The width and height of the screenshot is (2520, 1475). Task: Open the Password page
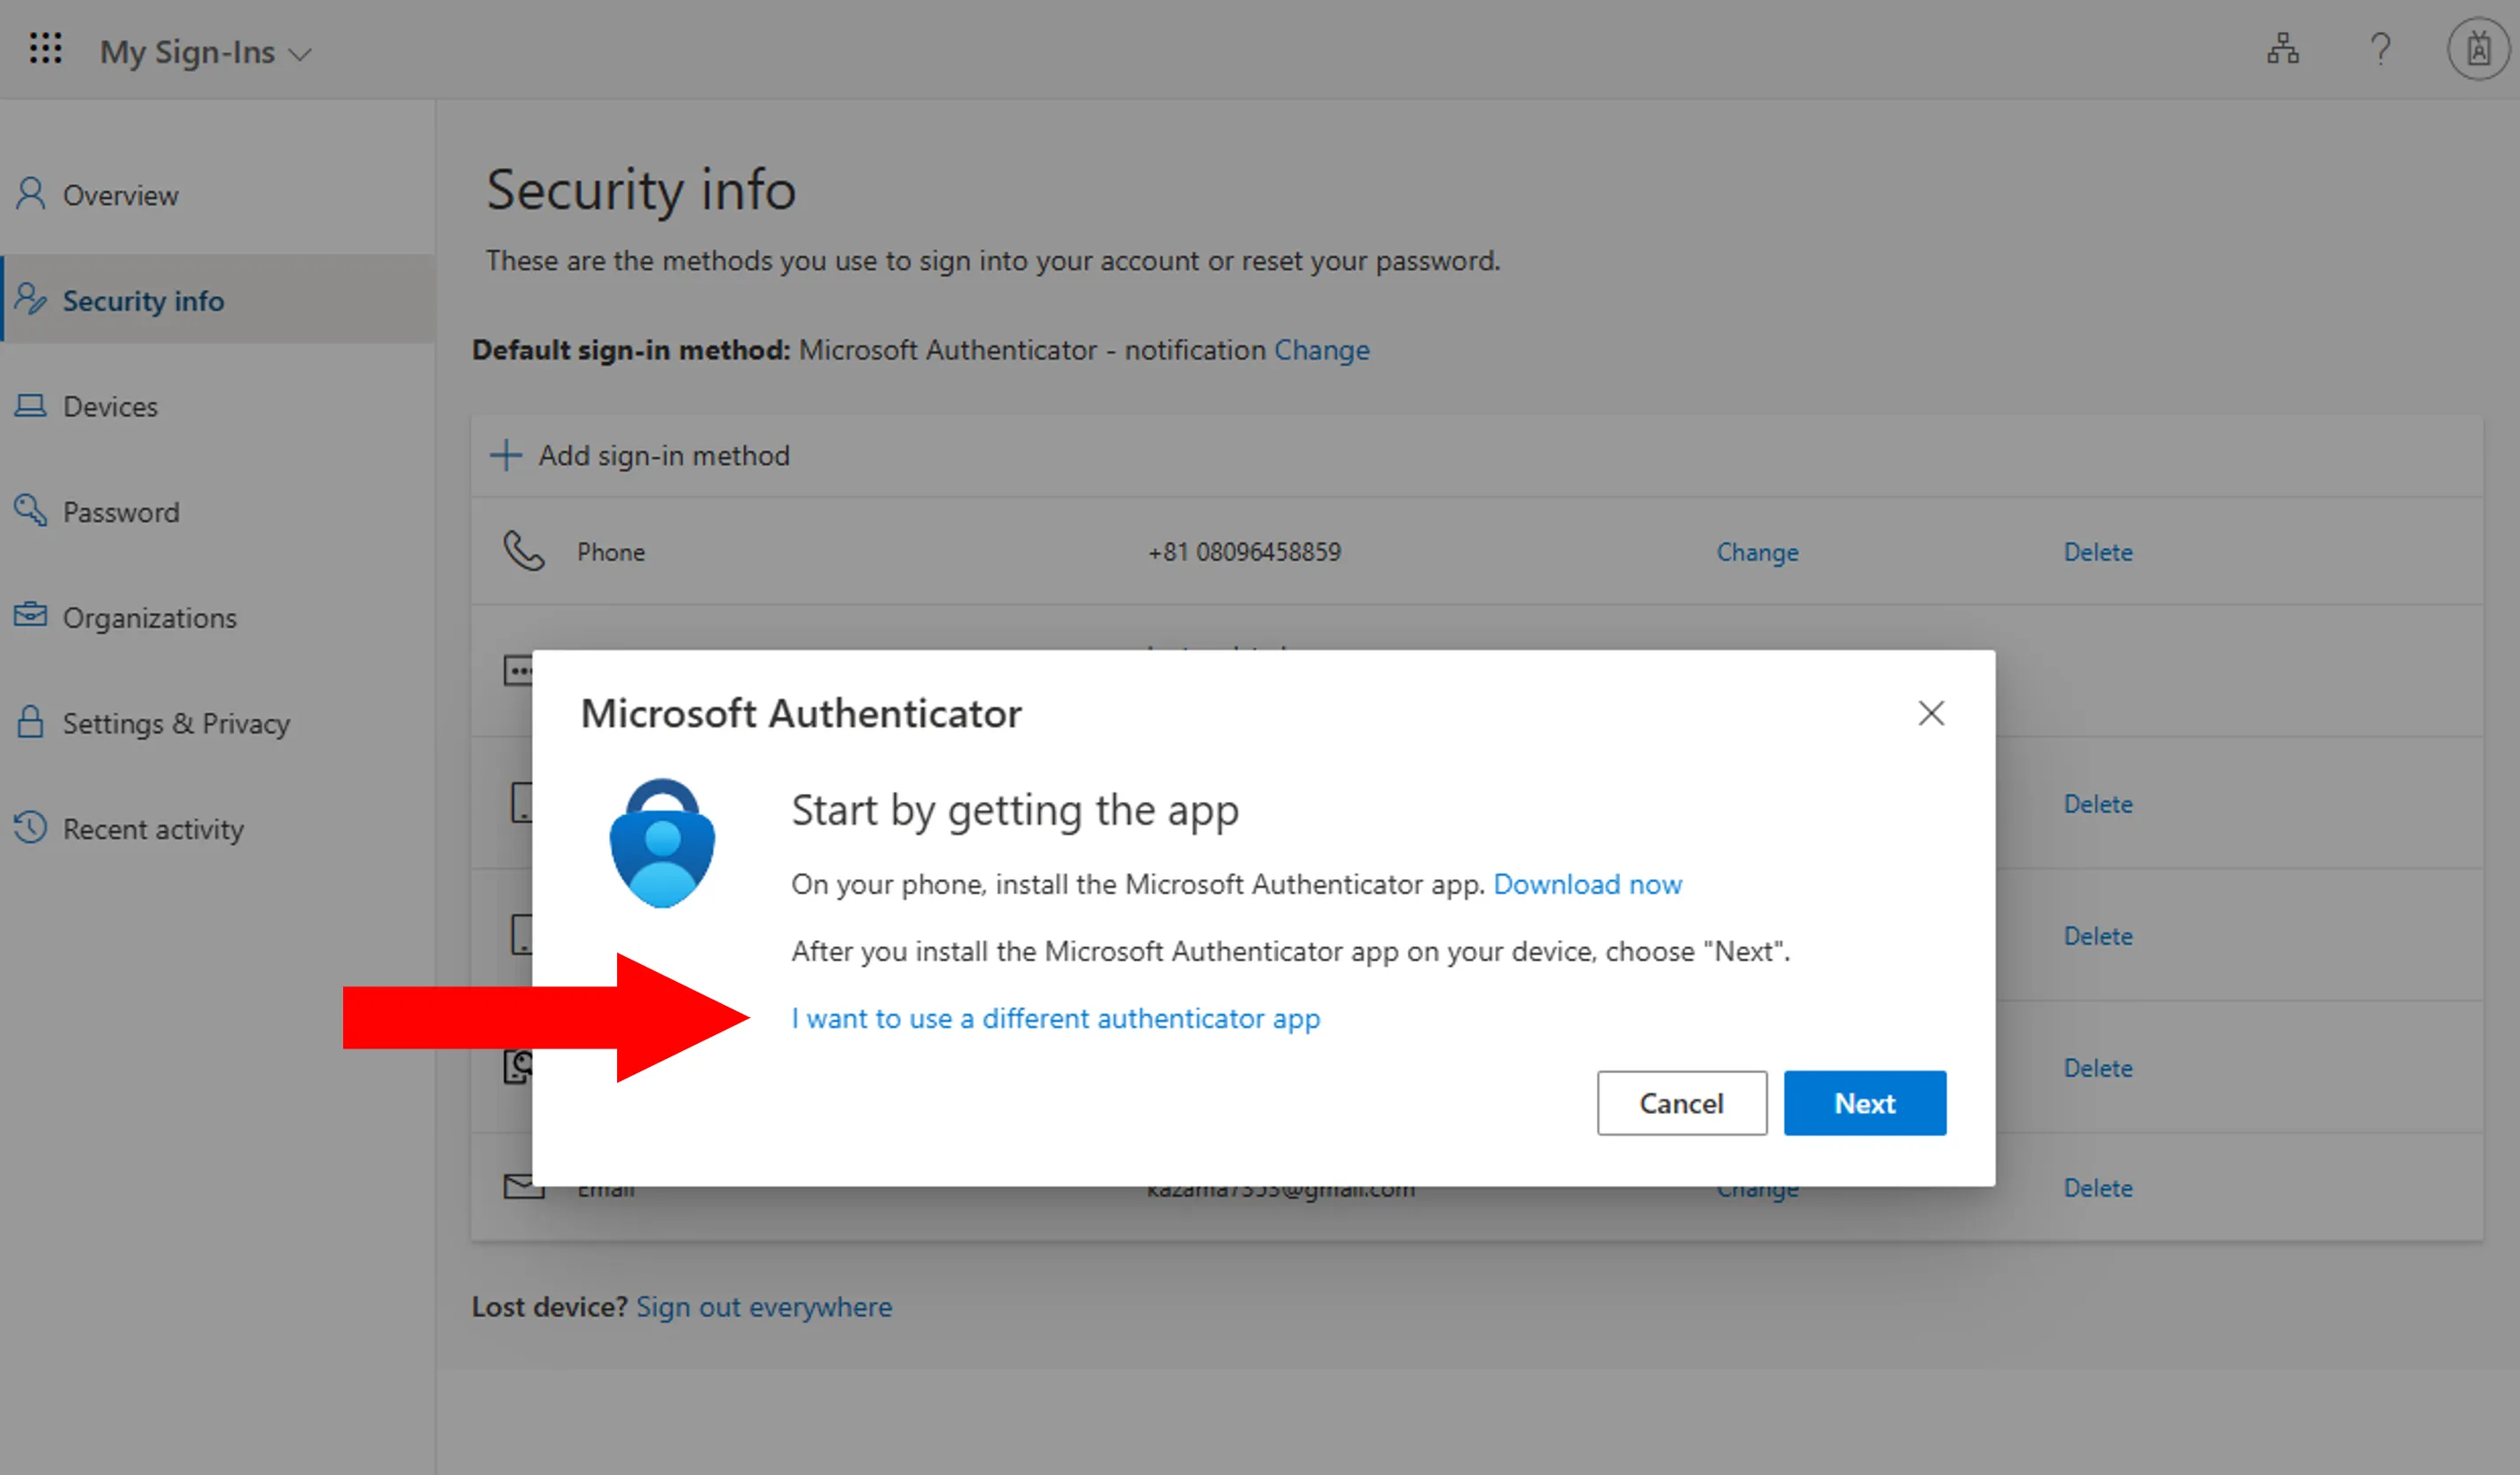[x=121, y=512]
